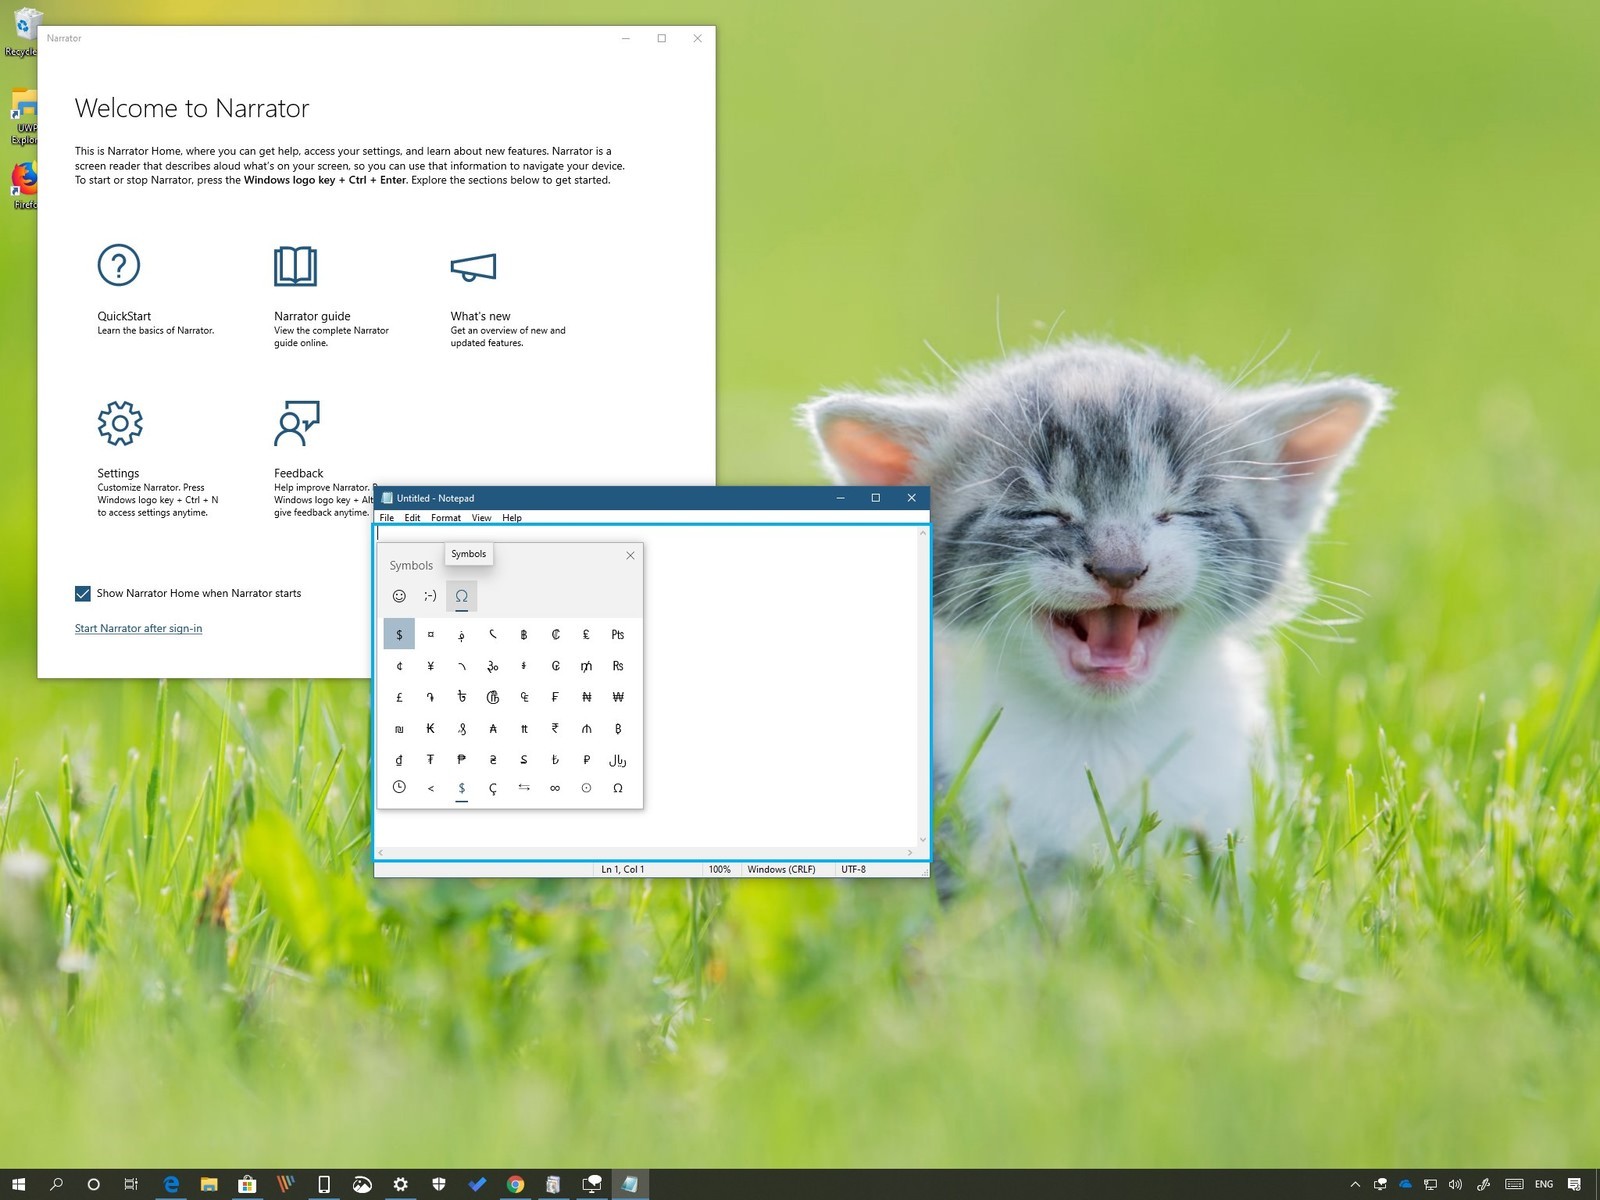Click the Start Narrator after sign-in link
Viewport: 1600px width, 1200px height.
point(138,629)
